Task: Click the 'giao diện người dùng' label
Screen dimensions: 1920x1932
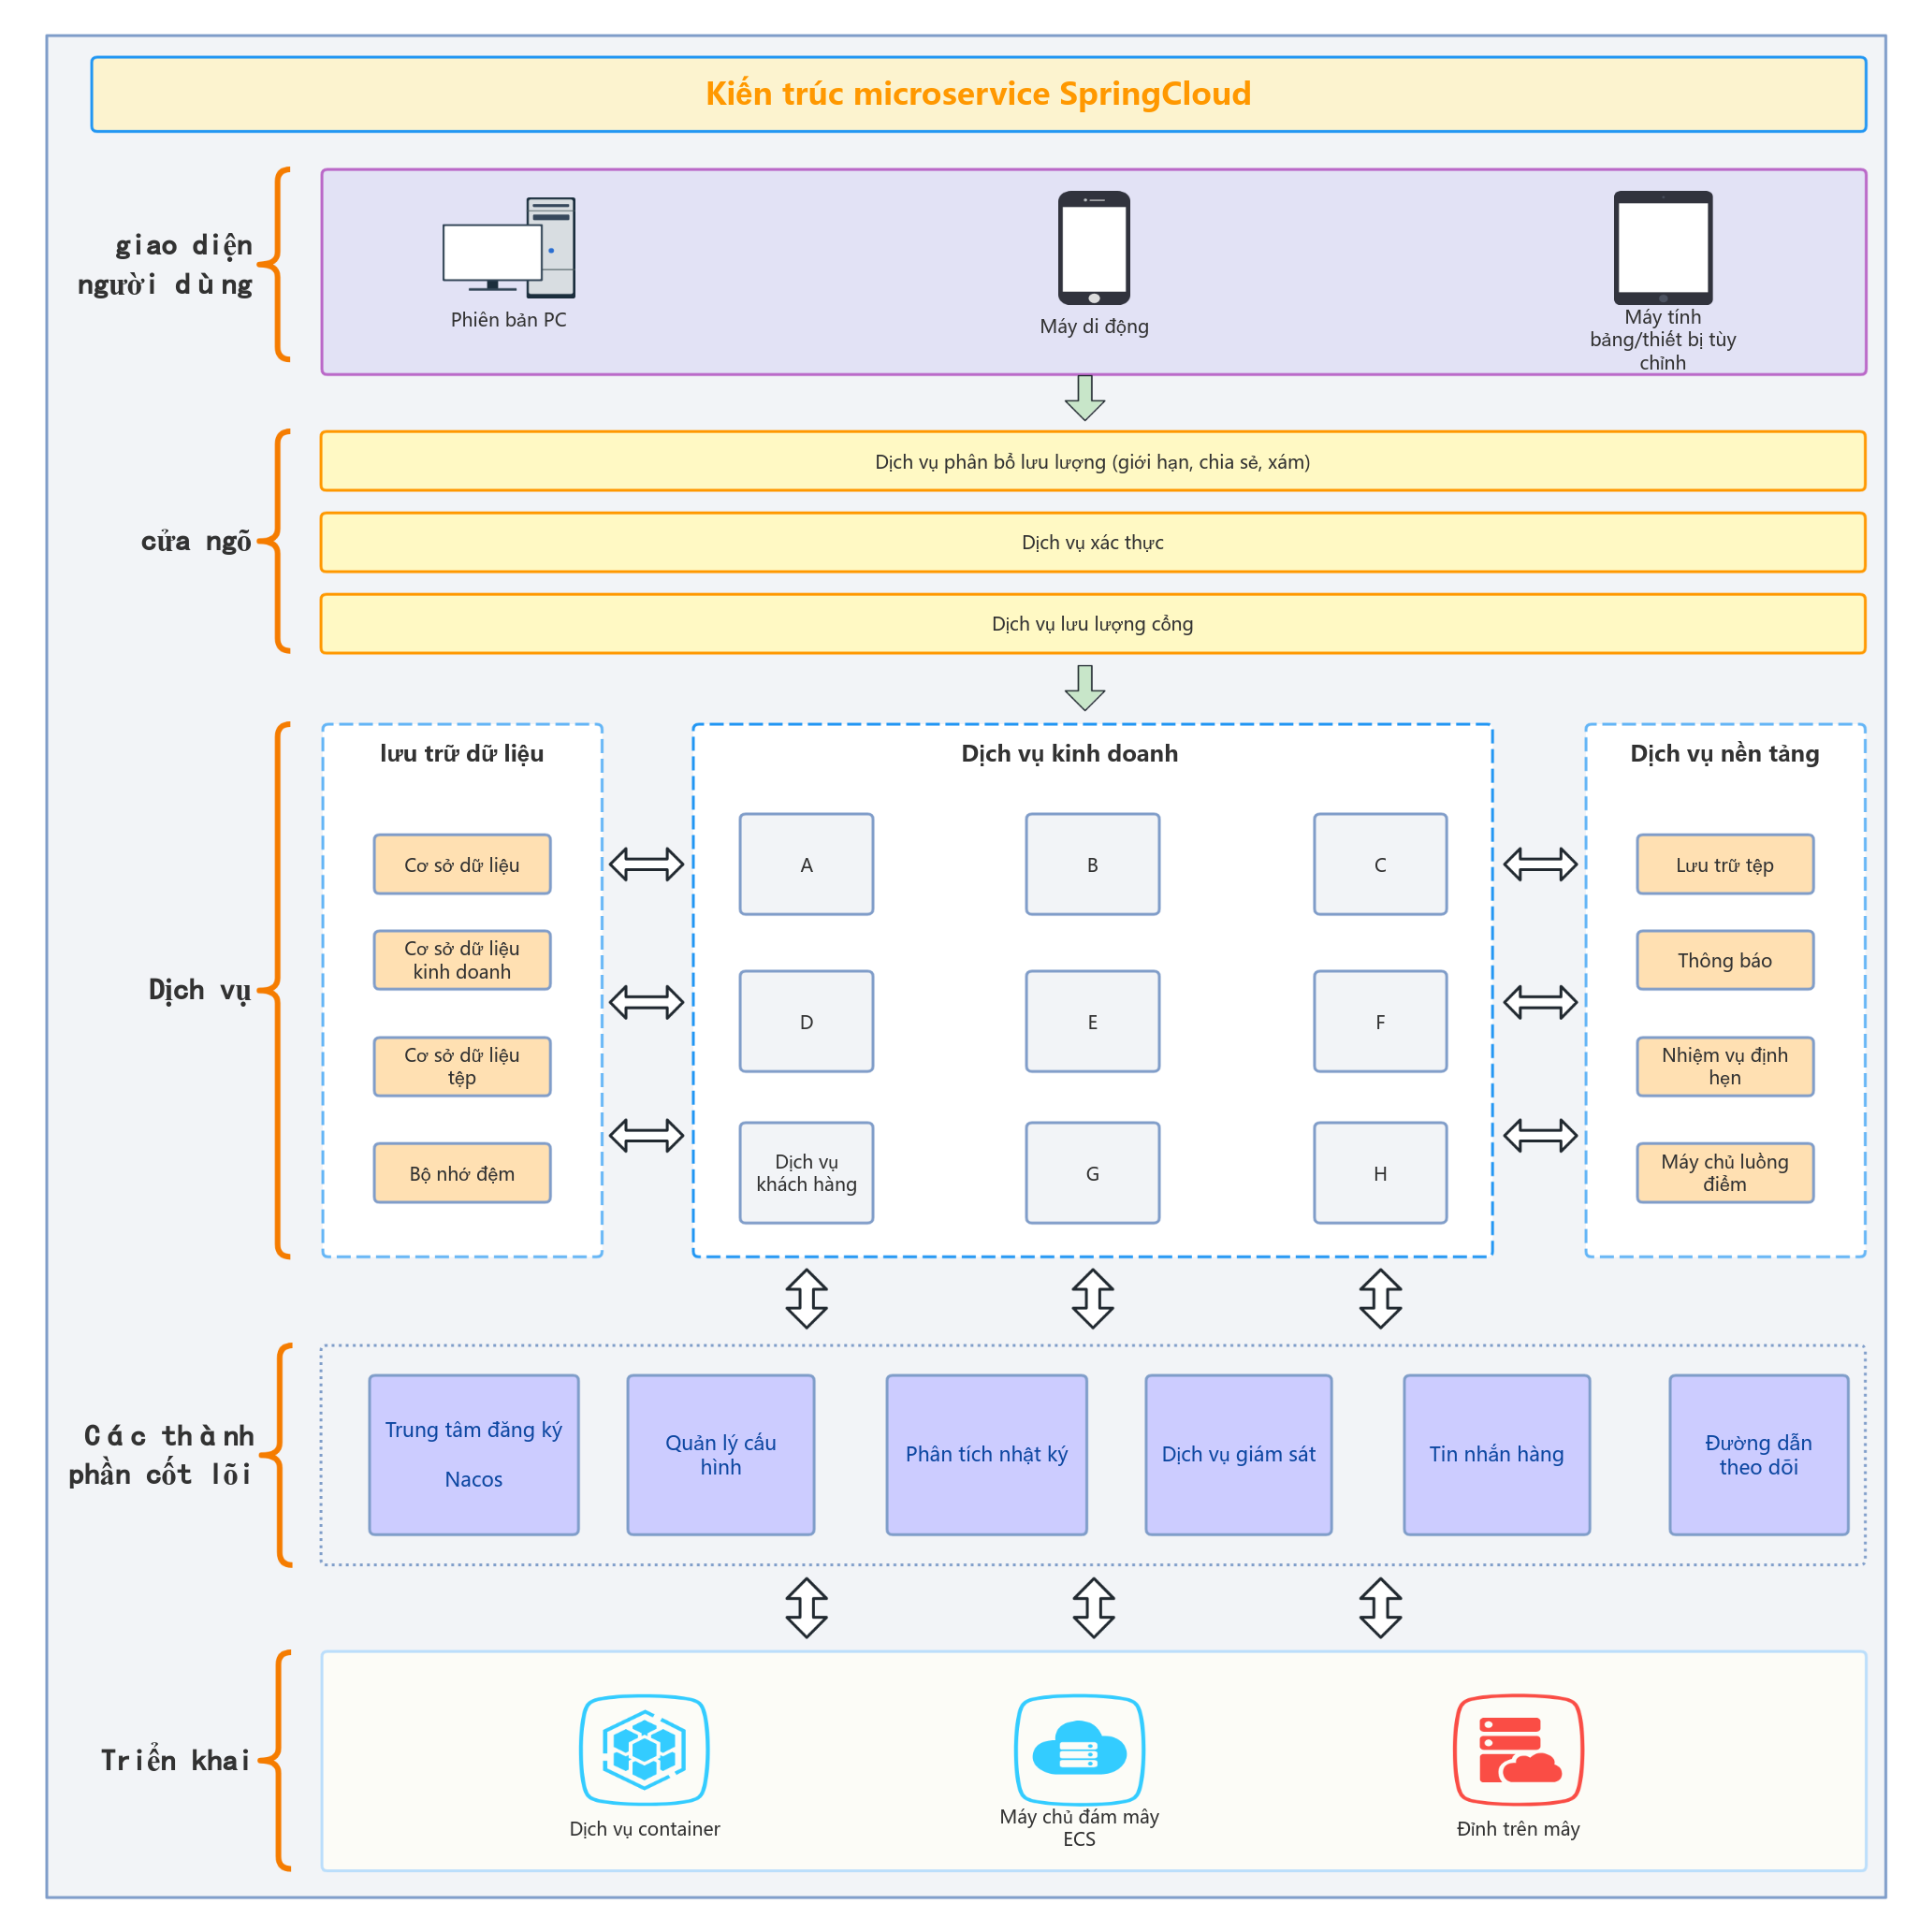Action: click(165, 265)
